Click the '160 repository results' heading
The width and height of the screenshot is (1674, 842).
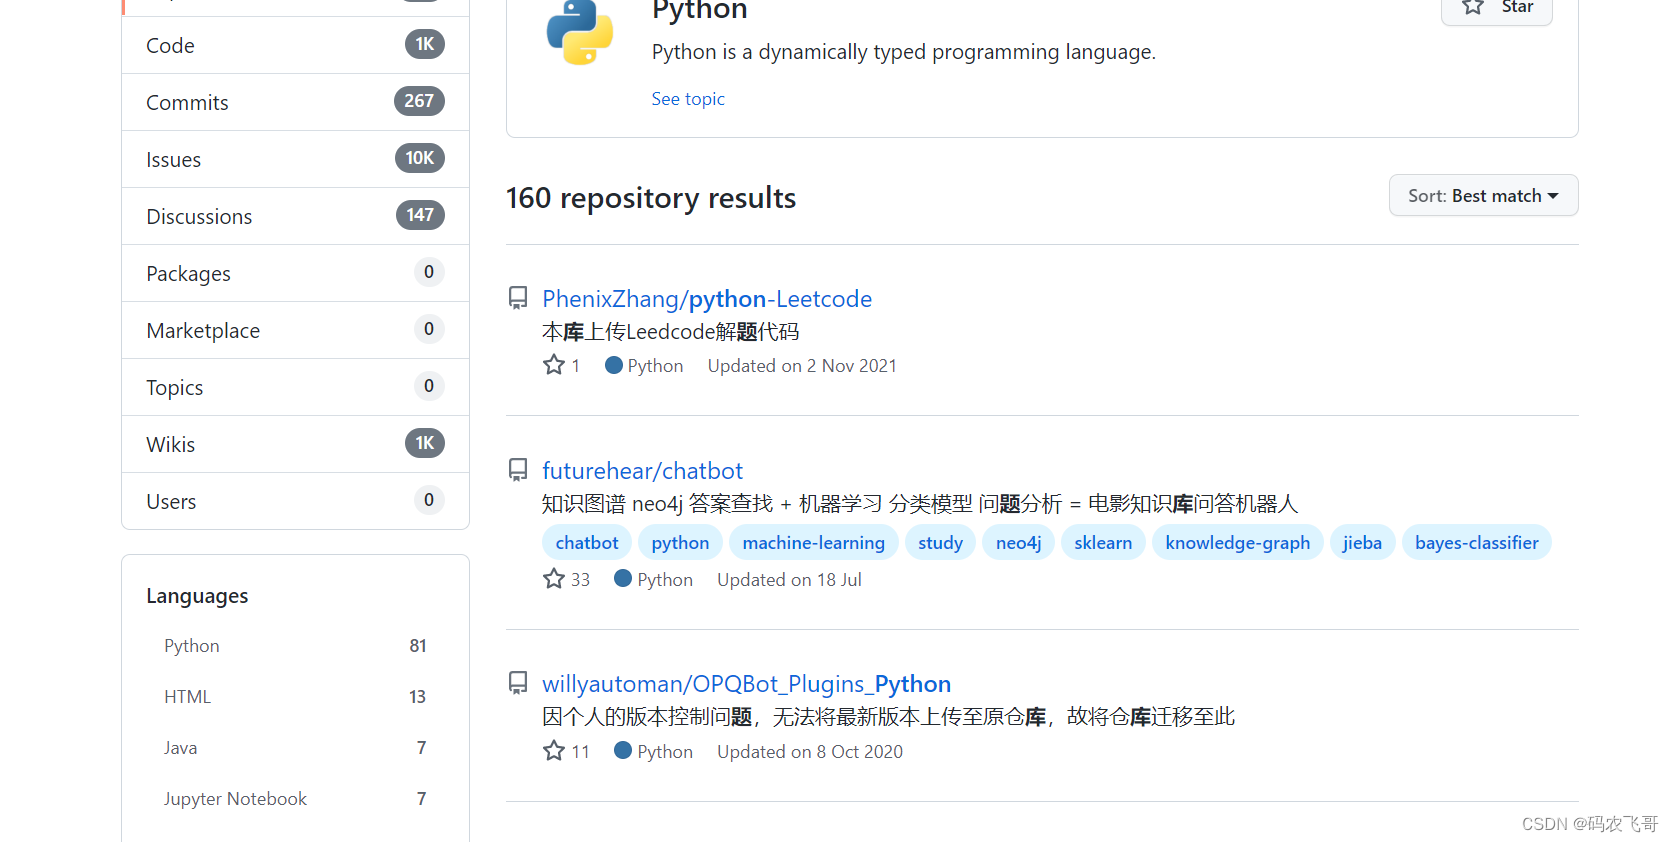651,198
